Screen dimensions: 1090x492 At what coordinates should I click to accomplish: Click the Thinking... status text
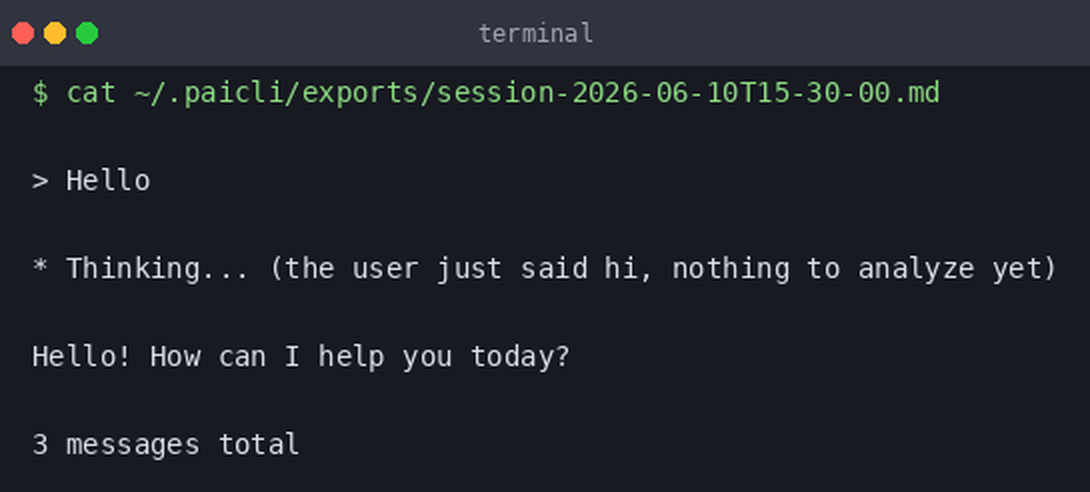click(158, 268)
